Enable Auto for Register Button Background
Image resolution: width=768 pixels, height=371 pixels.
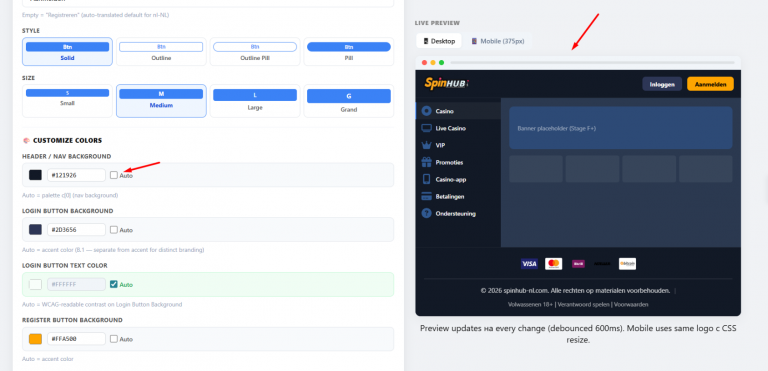click(114, 339)
